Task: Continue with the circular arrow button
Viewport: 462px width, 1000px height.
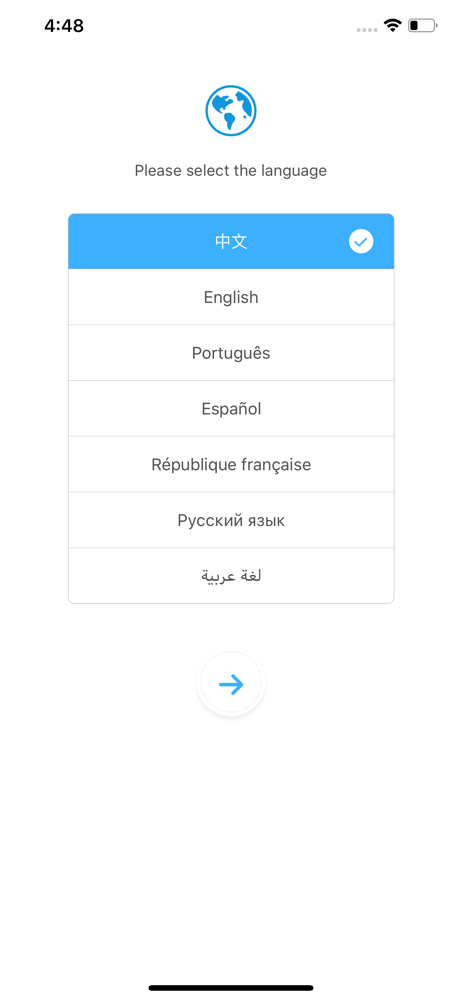Action: click(231, 684)
